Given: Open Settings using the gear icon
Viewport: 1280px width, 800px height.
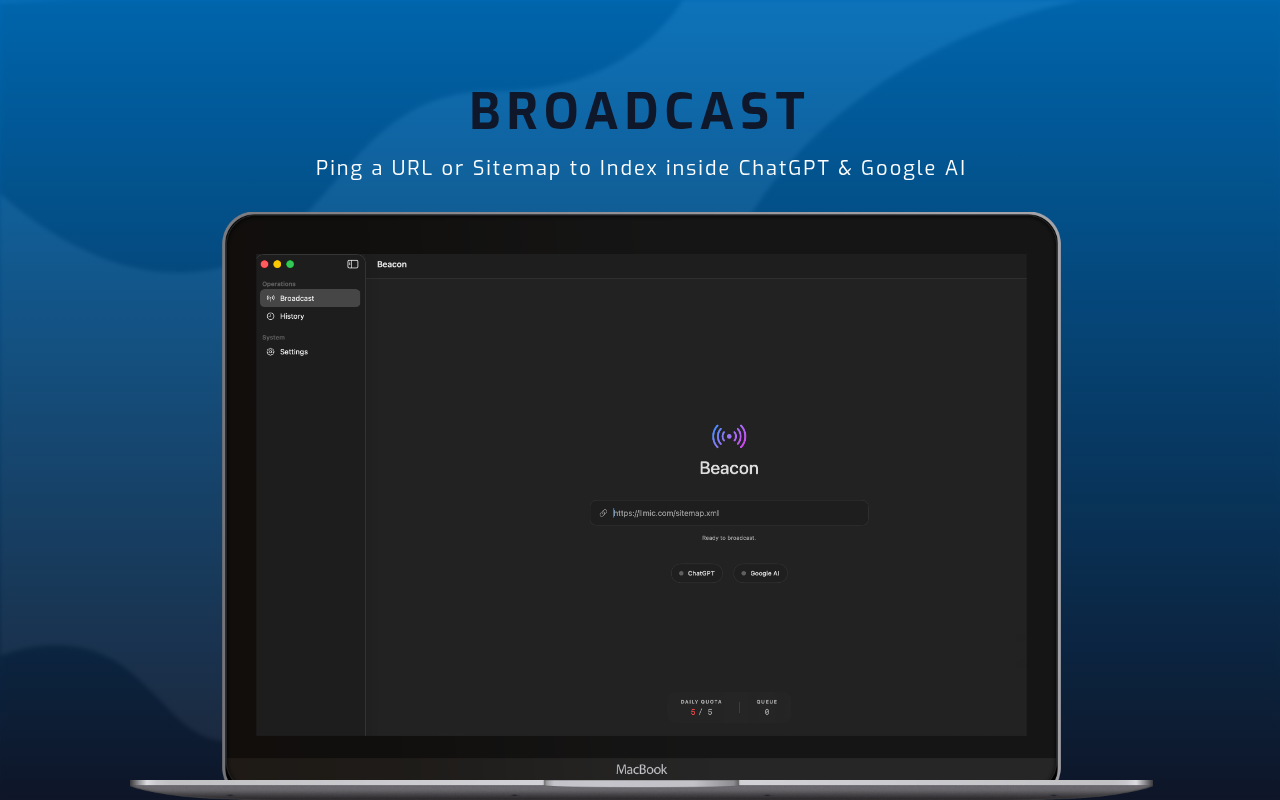Looking at the screenshot, I should (x=271, y=351).
